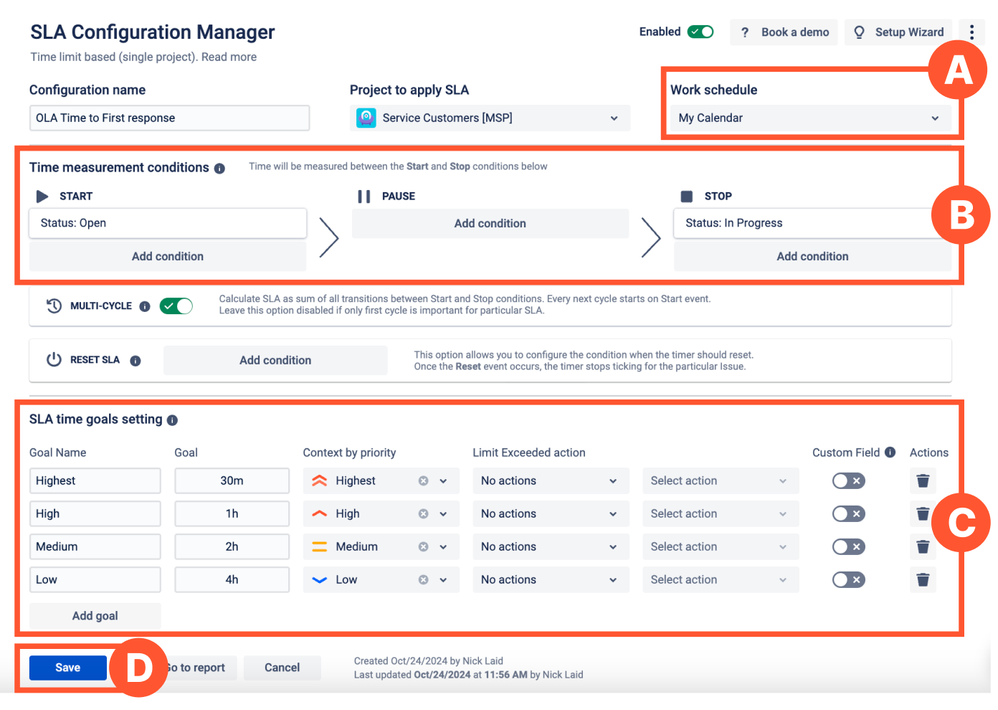
Task: Click the Highest goal name field
Action: pyautogui.click(x=95, y=481)
